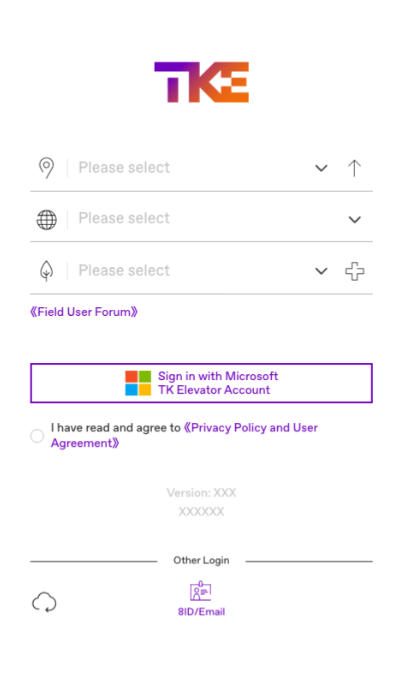The height and width of the screenshot is (675, 399).
Task: Click the plus cross icon
Action: click(x=355, y=271)
